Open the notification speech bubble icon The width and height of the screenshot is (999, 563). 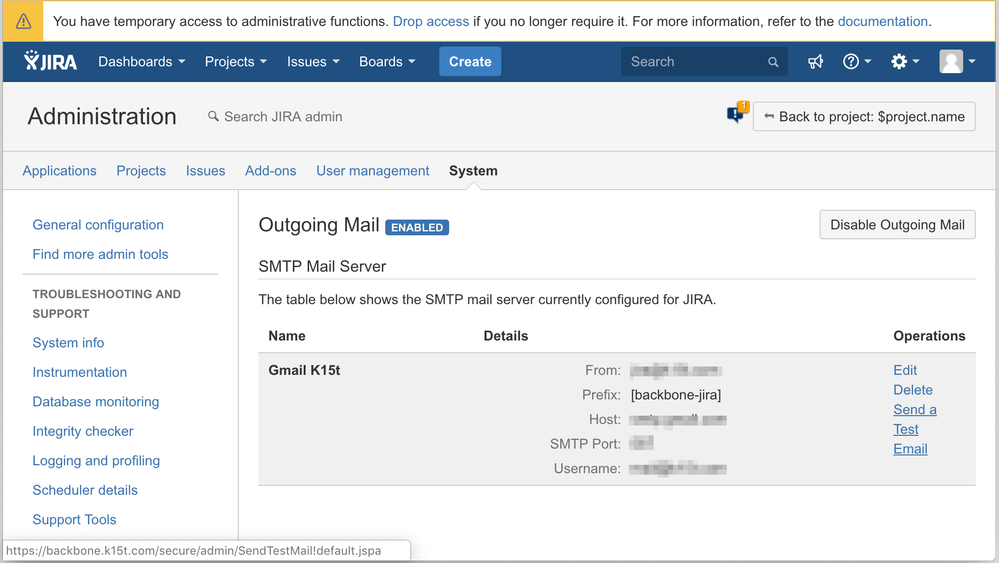(737, 113)
